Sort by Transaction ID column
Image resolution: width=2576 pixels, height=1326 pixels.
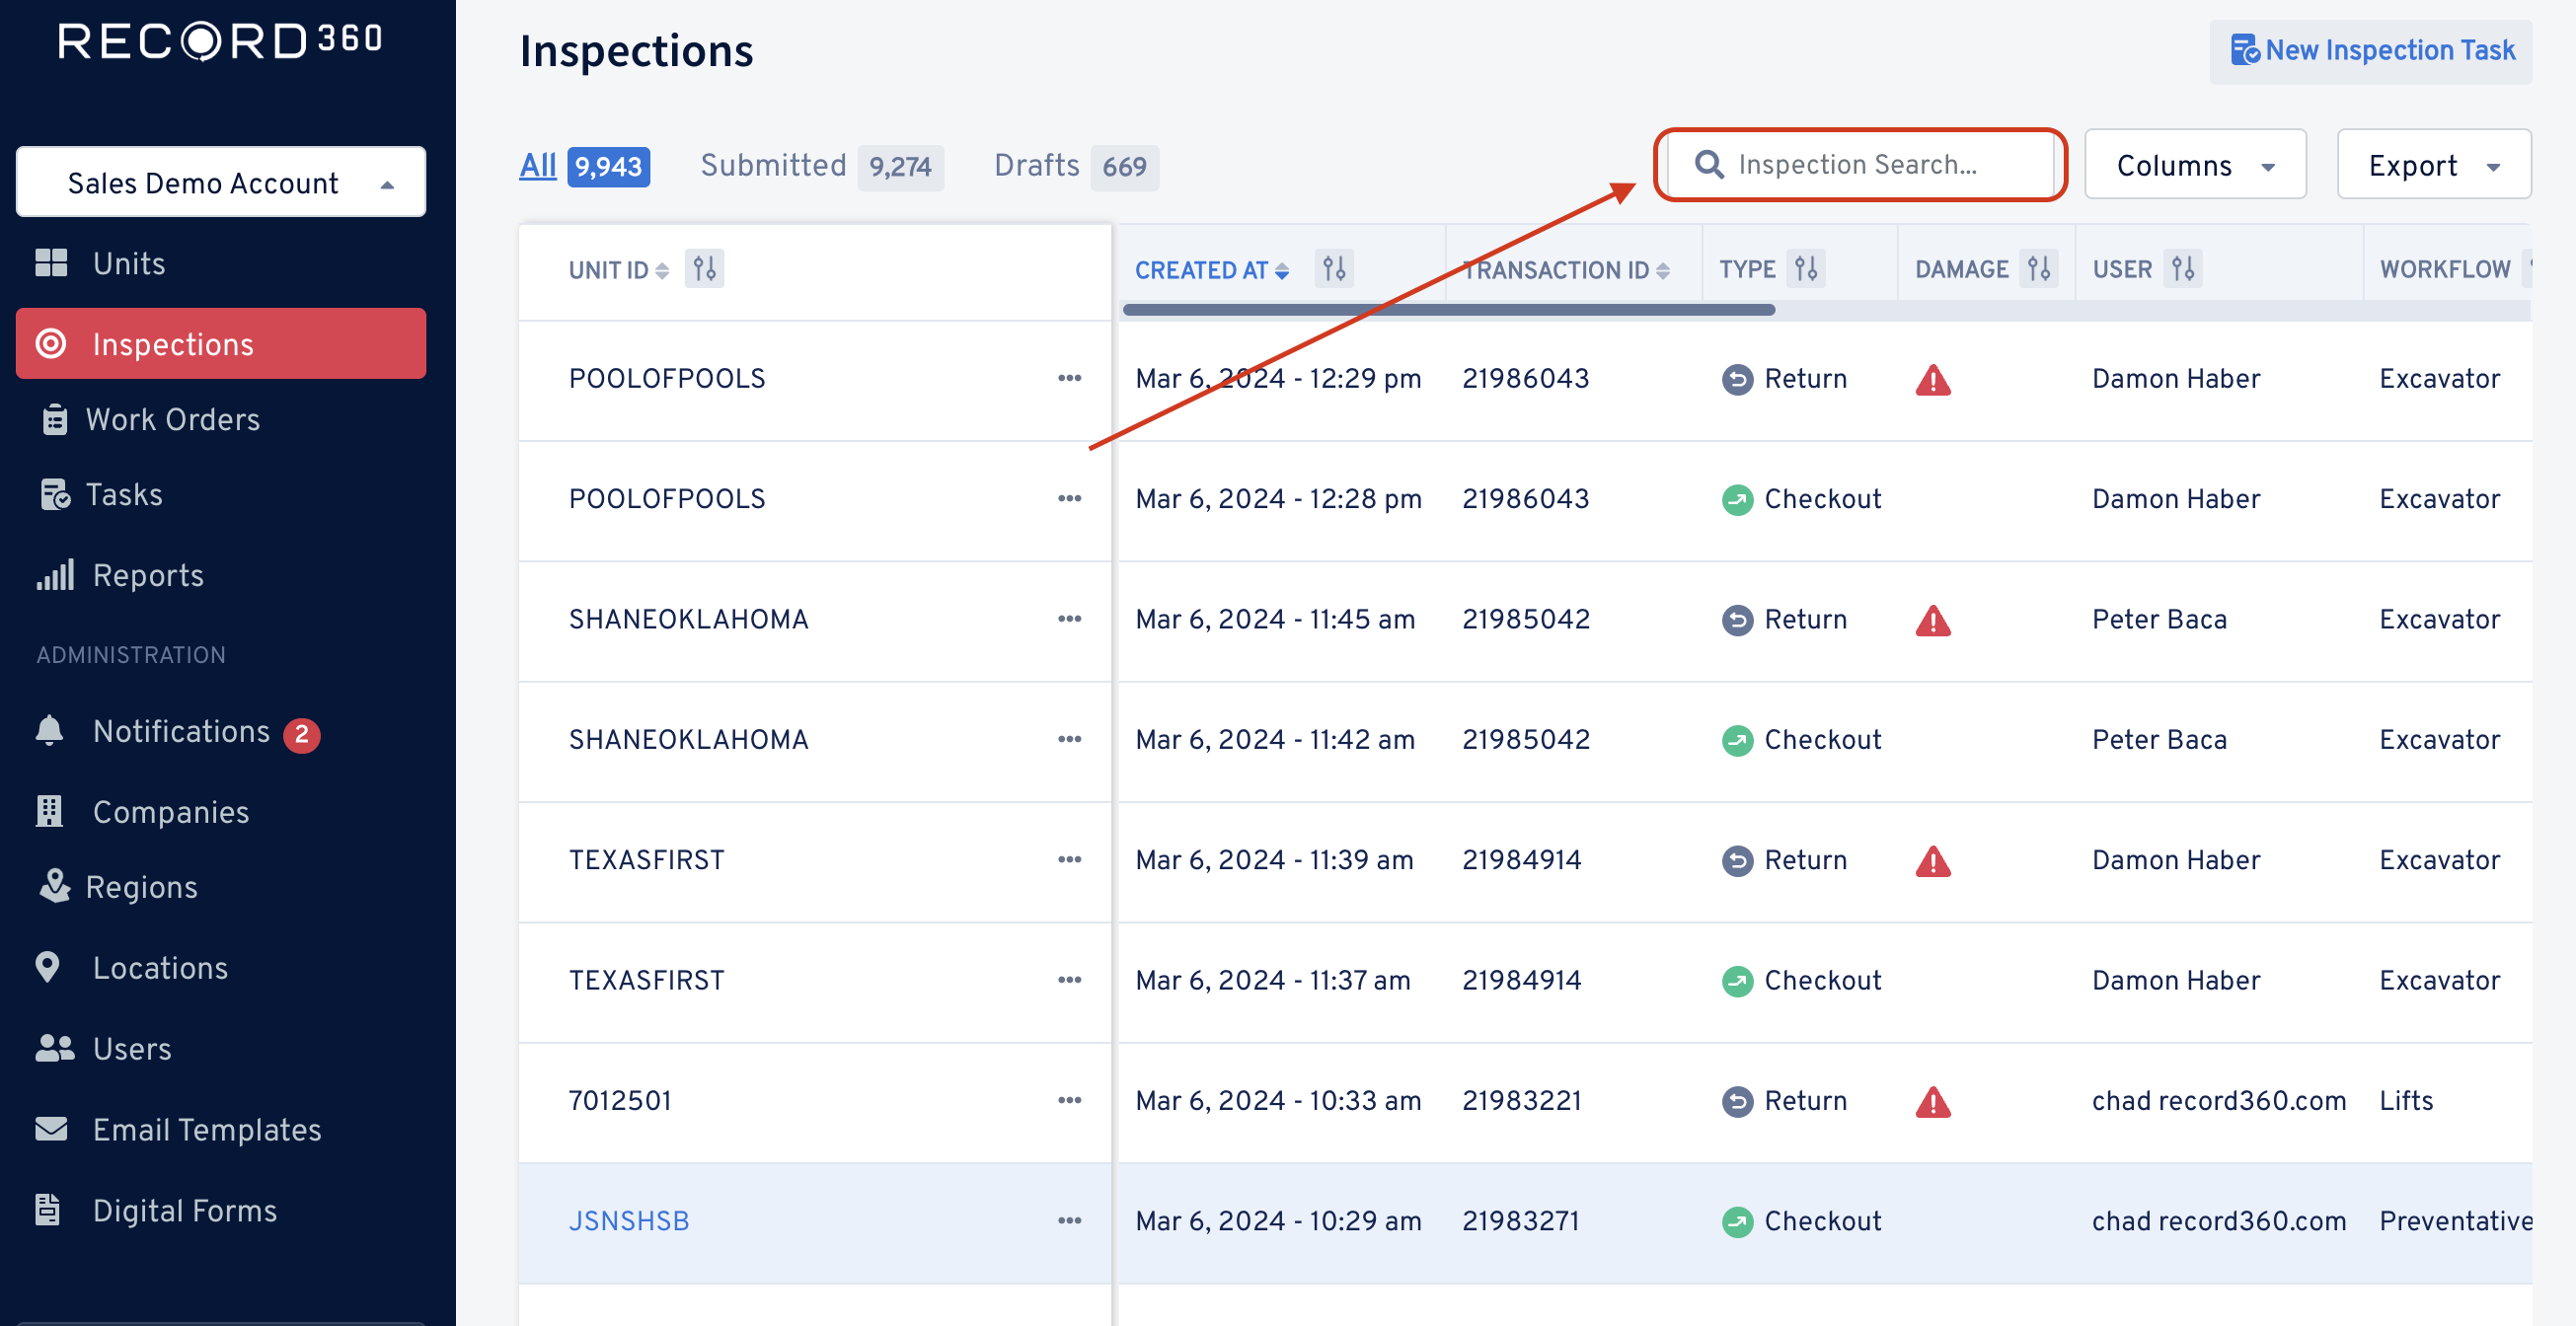[1566, 270]
